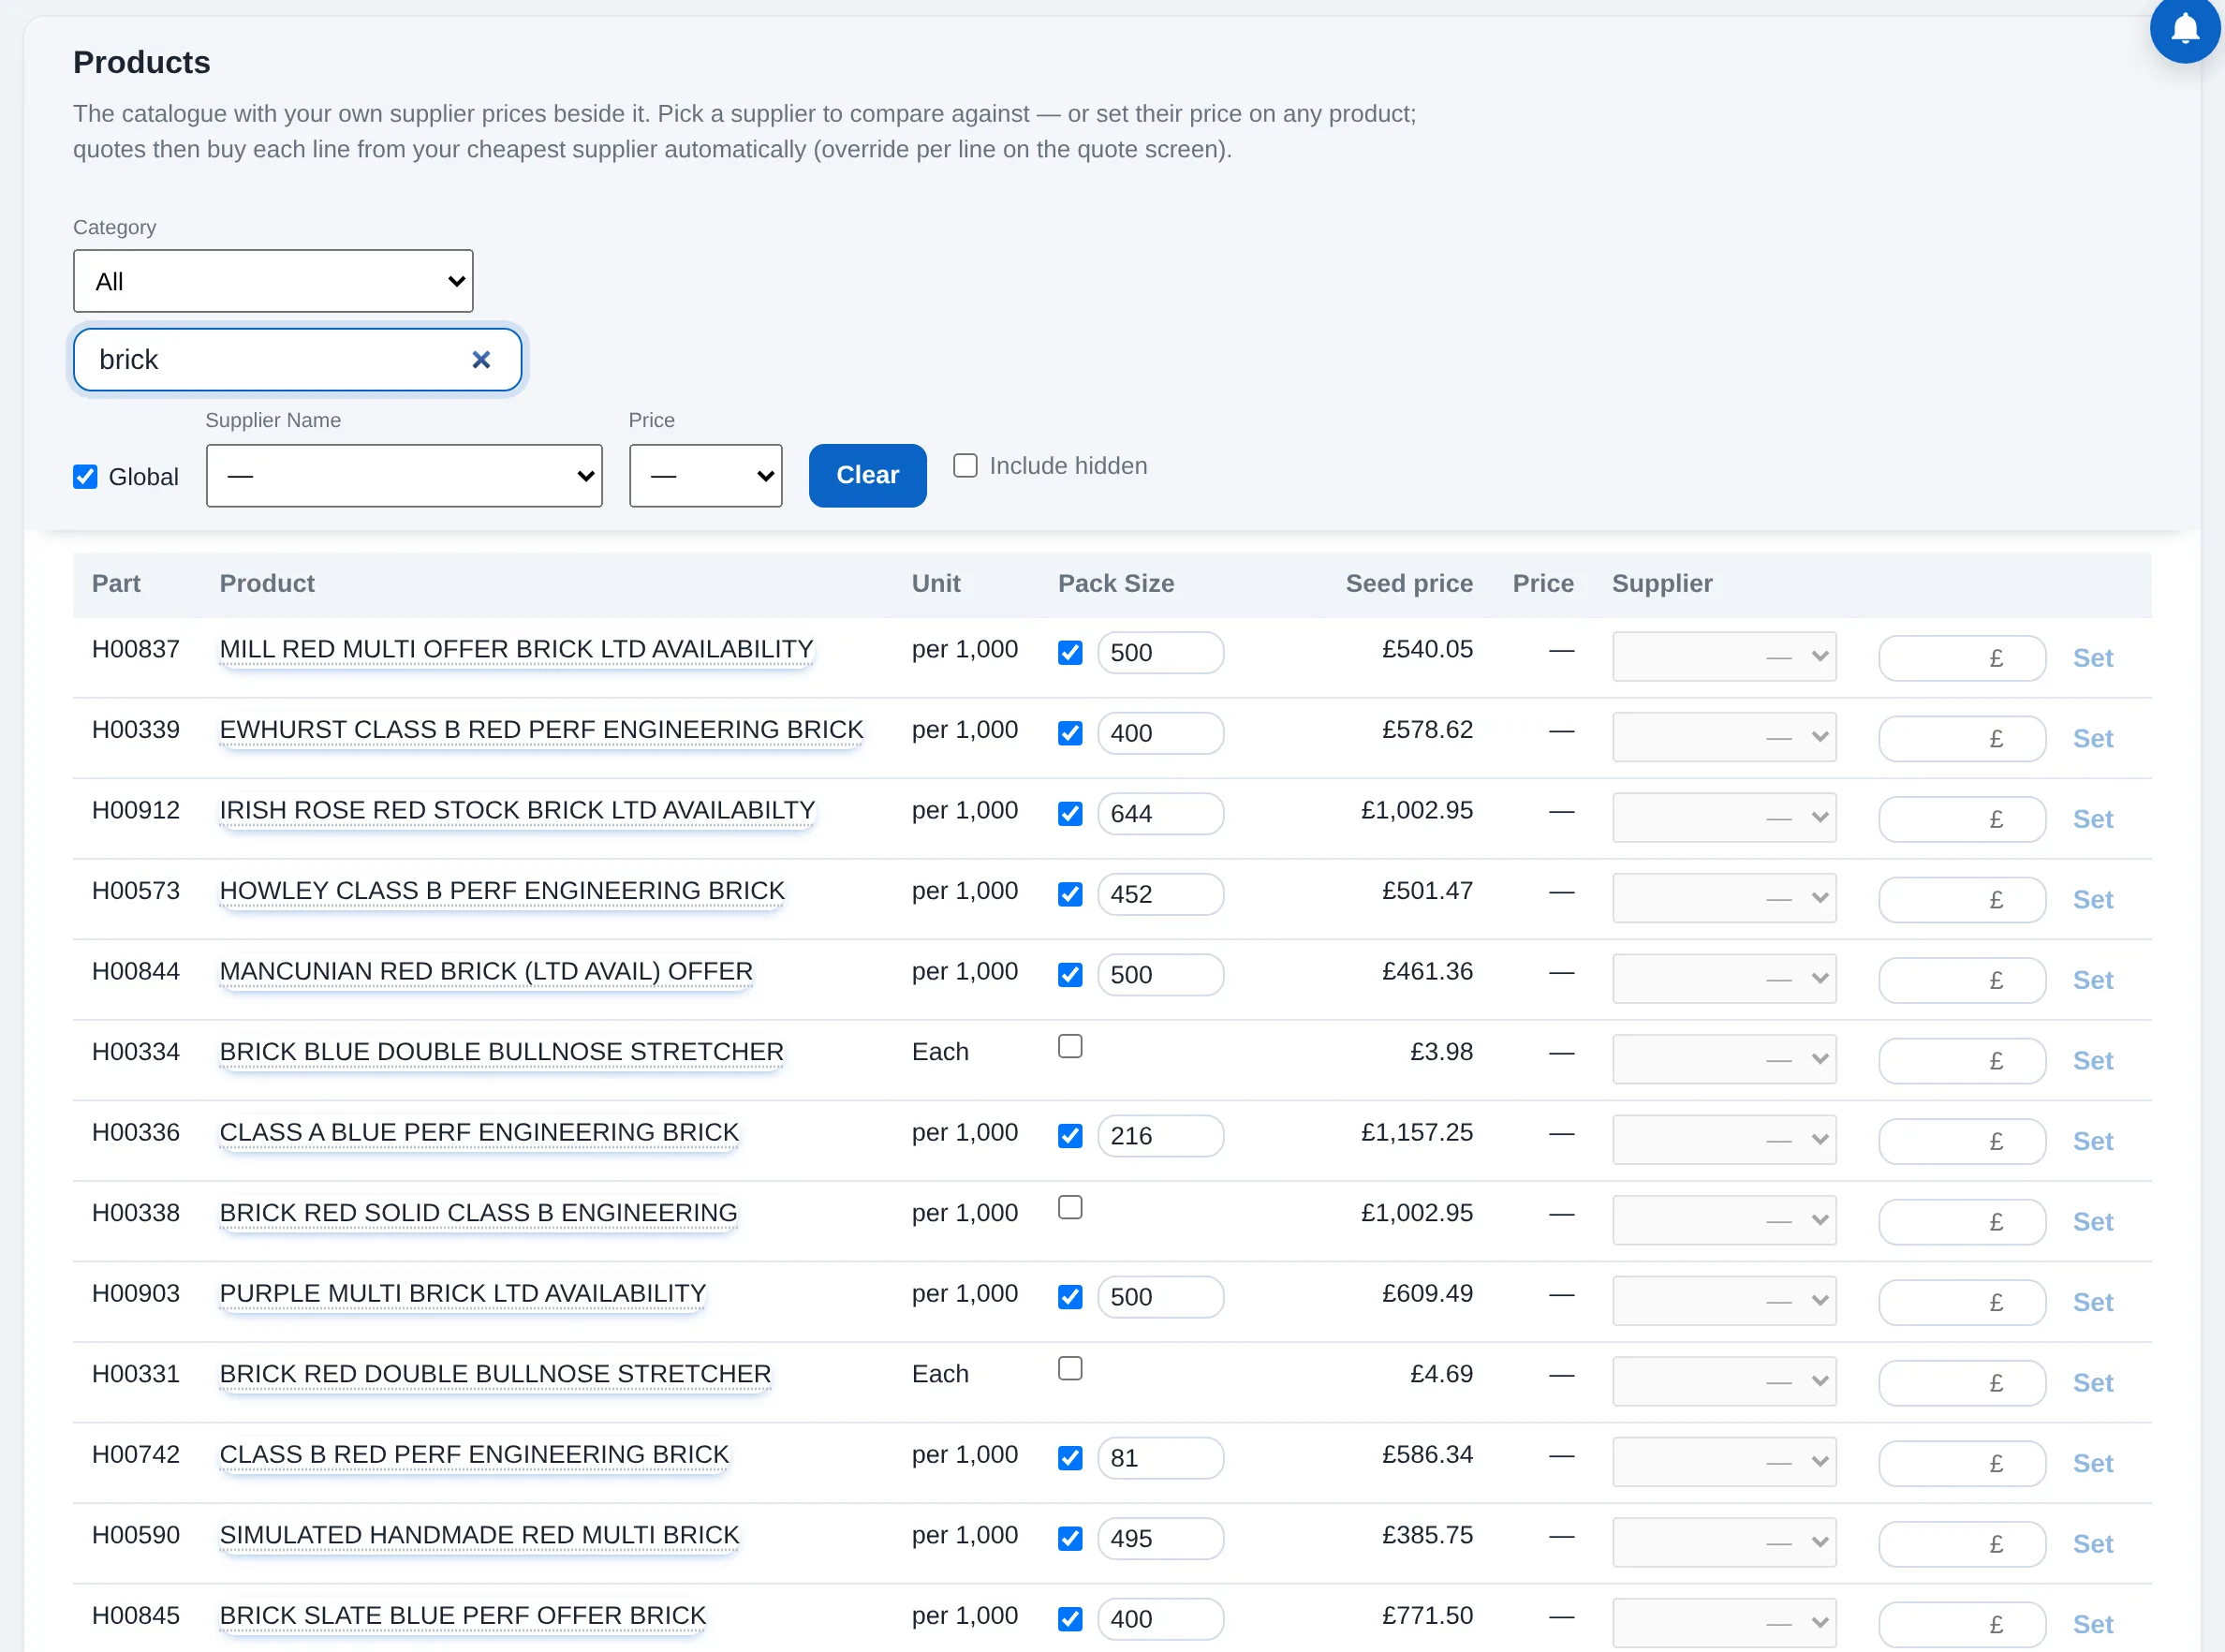Click the Clear filters button
This screenshot has height=1652, width=2225.
(x=867, y=476)
